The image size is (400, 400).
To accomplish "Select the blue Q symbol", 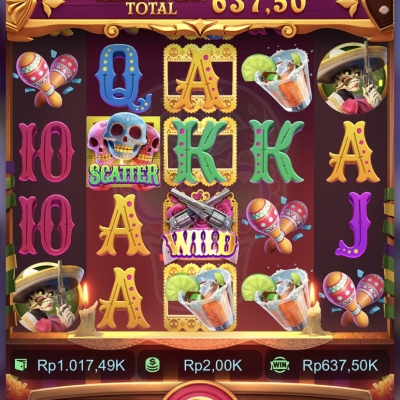I will click(123, 78).
